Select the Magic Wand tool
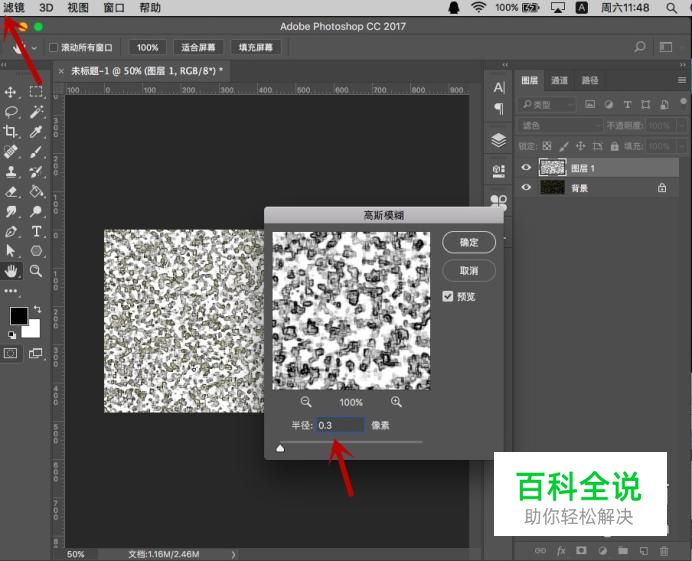Screen dimensions: 692x561 [36, 112]
